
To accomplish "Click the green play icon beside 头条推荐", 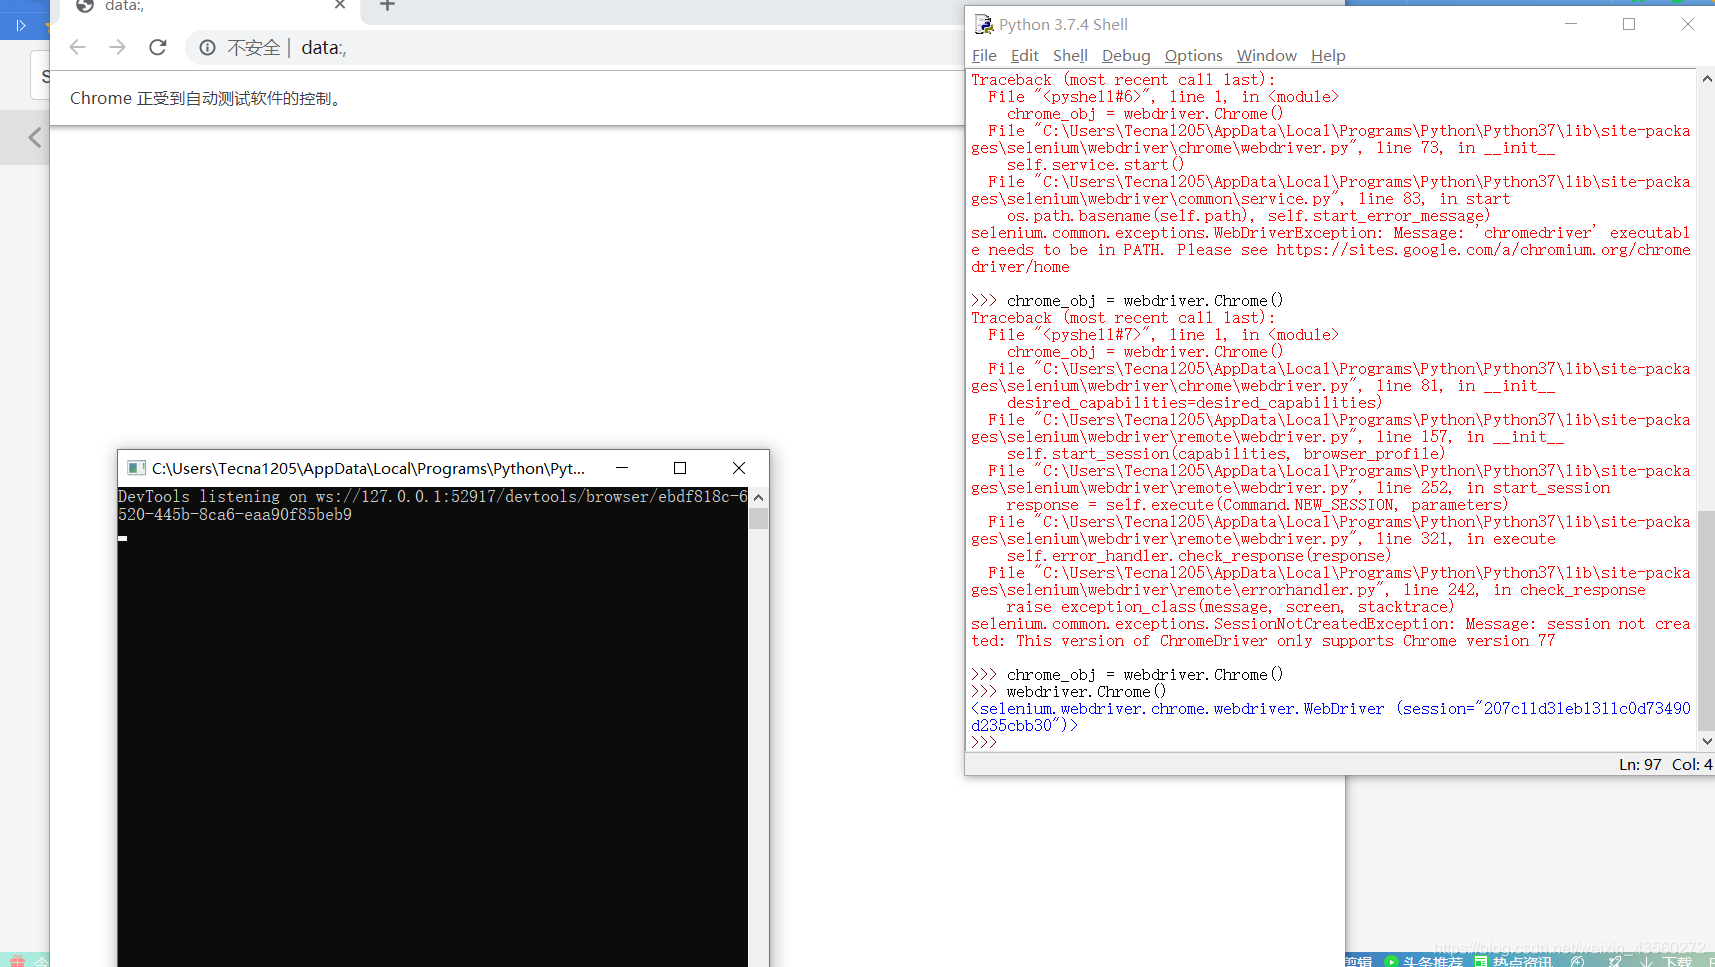I will (x=1391, y=961).
